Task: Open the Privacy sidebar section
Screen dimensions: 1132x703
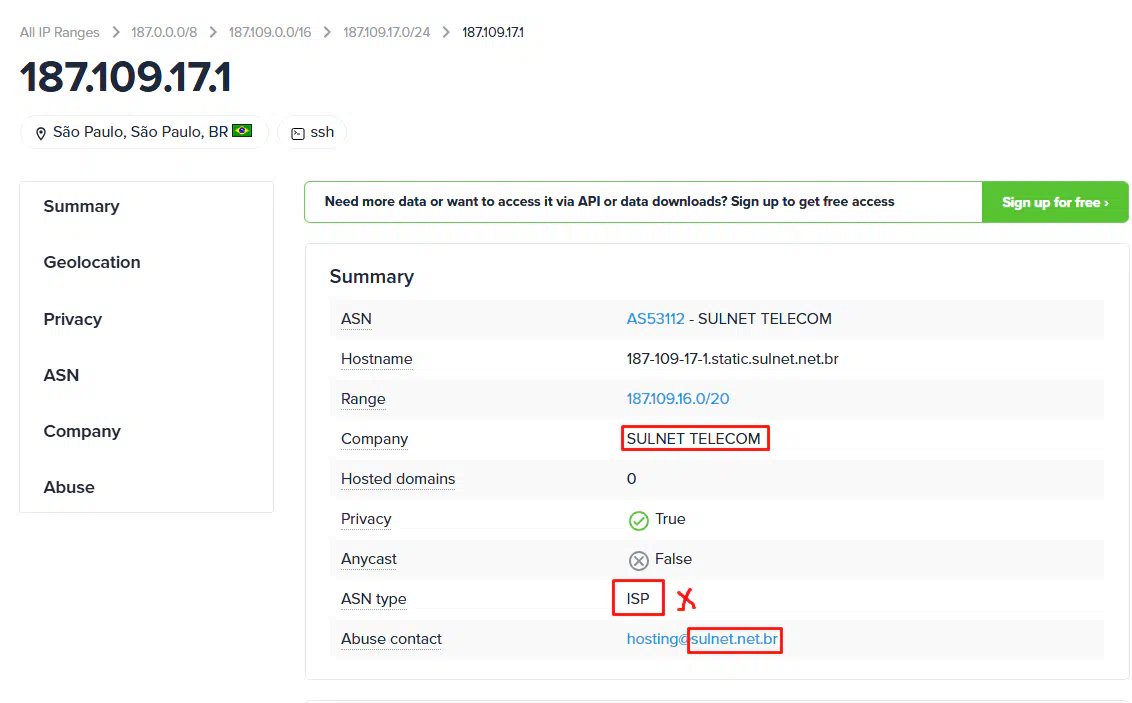Action: click(72, 319)
